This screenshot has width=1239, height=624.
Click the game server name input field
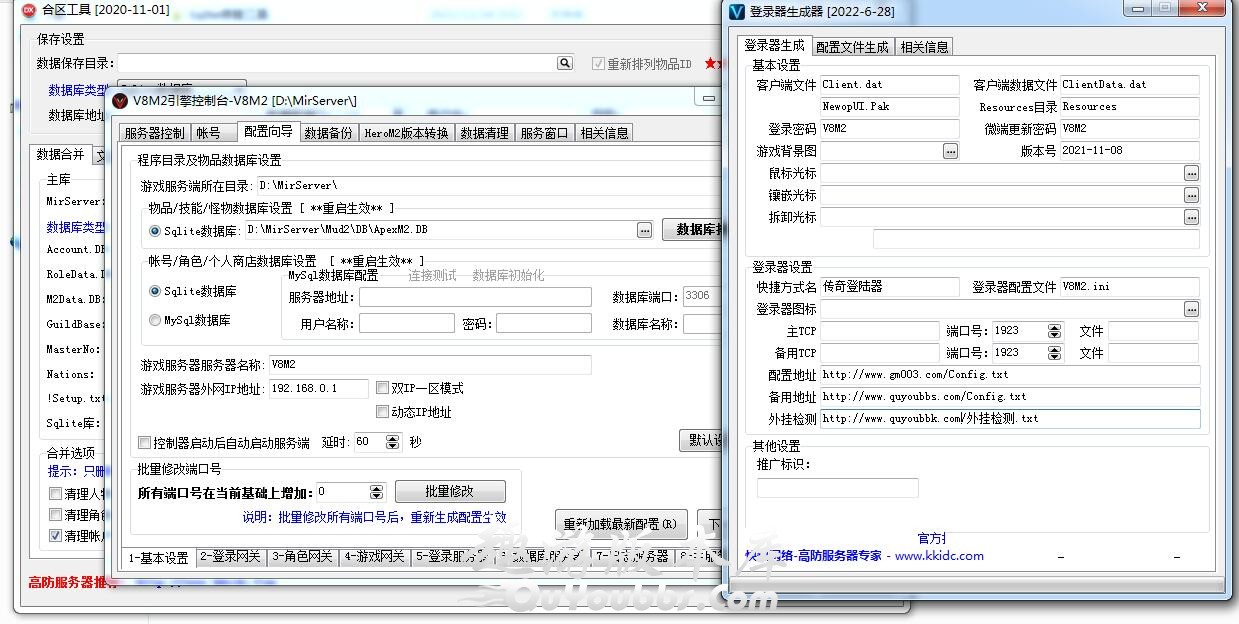[x=429, y=365]
